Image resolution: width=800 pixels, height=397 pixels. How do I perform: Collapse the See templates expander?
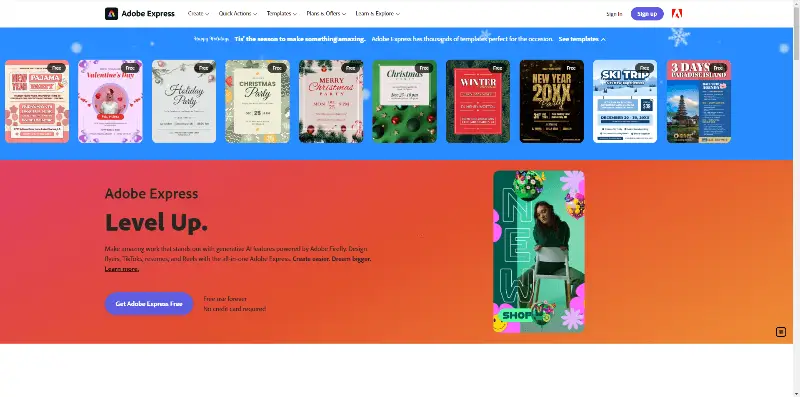click(582, 39)
